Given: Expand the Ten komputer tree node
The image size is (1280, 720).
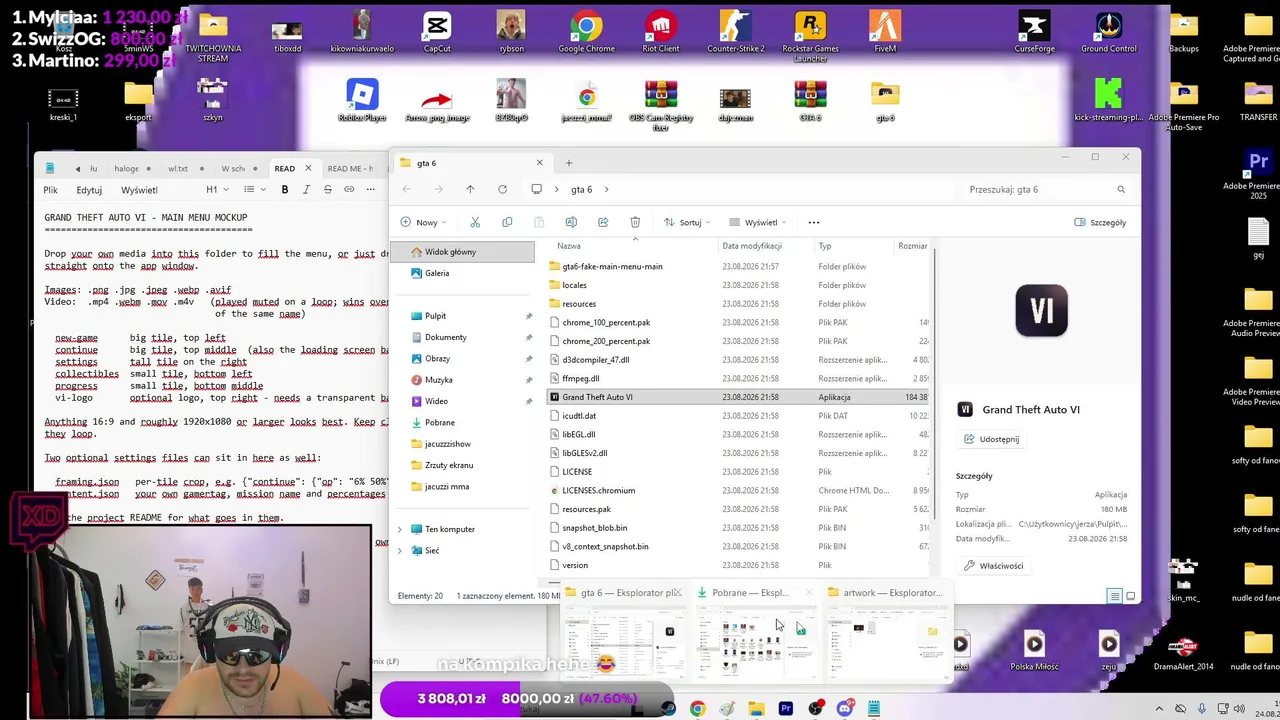Looking at the screenshot, I should coord(400,529).
